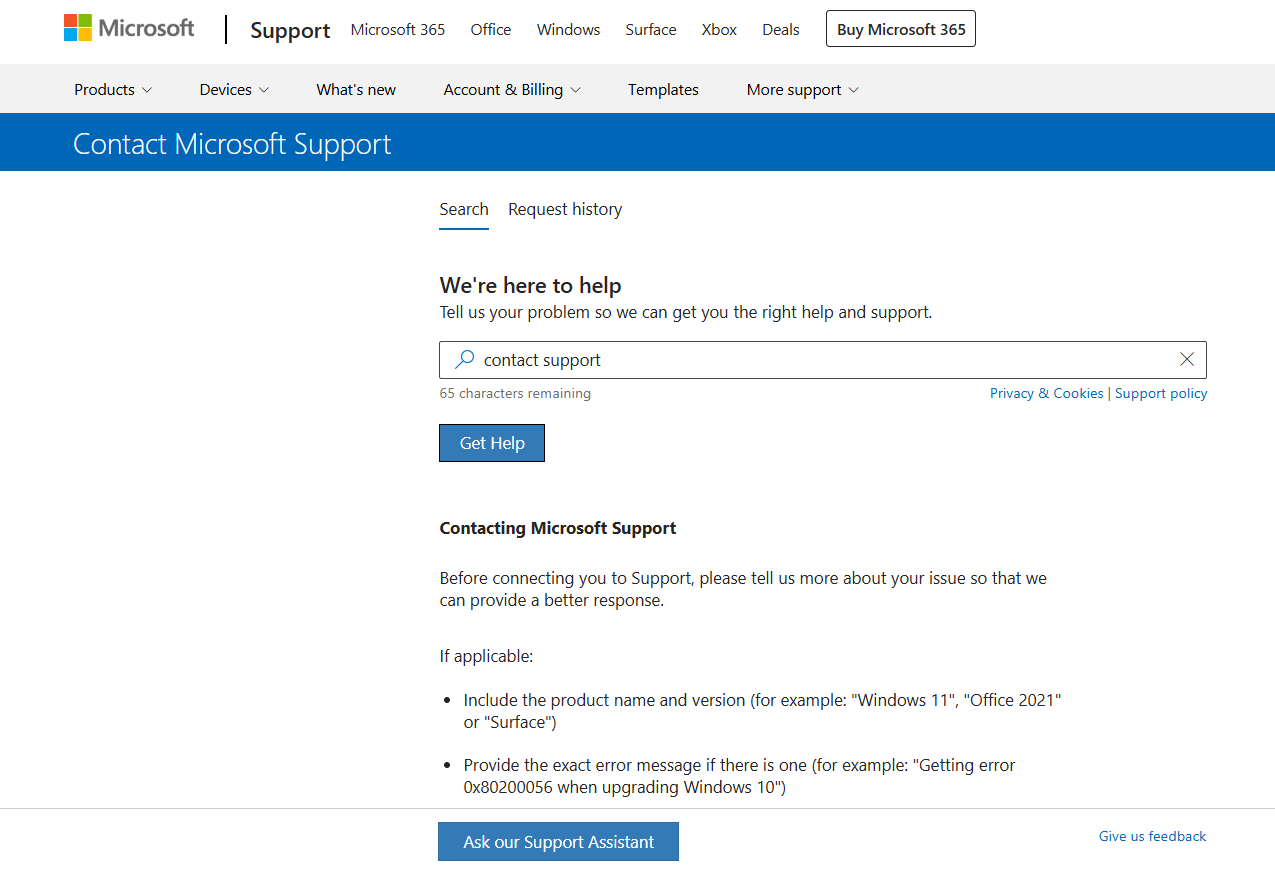
Task: Click the "Contact Microsoft Support" banner title
Action: click(232, 144)
